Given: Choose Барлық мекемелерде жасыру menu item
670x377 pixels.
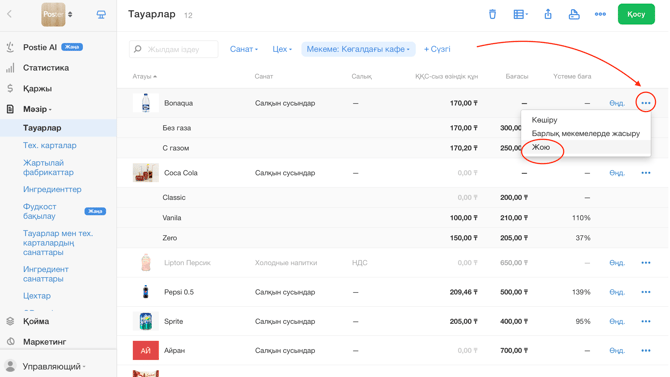Looking at the screenshot, I should point(586,133).
